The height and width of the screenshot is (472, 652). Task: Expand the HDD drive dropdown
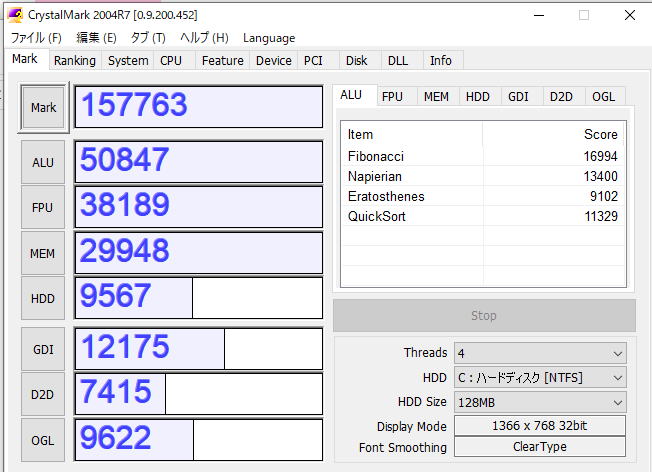pos(540,378)
